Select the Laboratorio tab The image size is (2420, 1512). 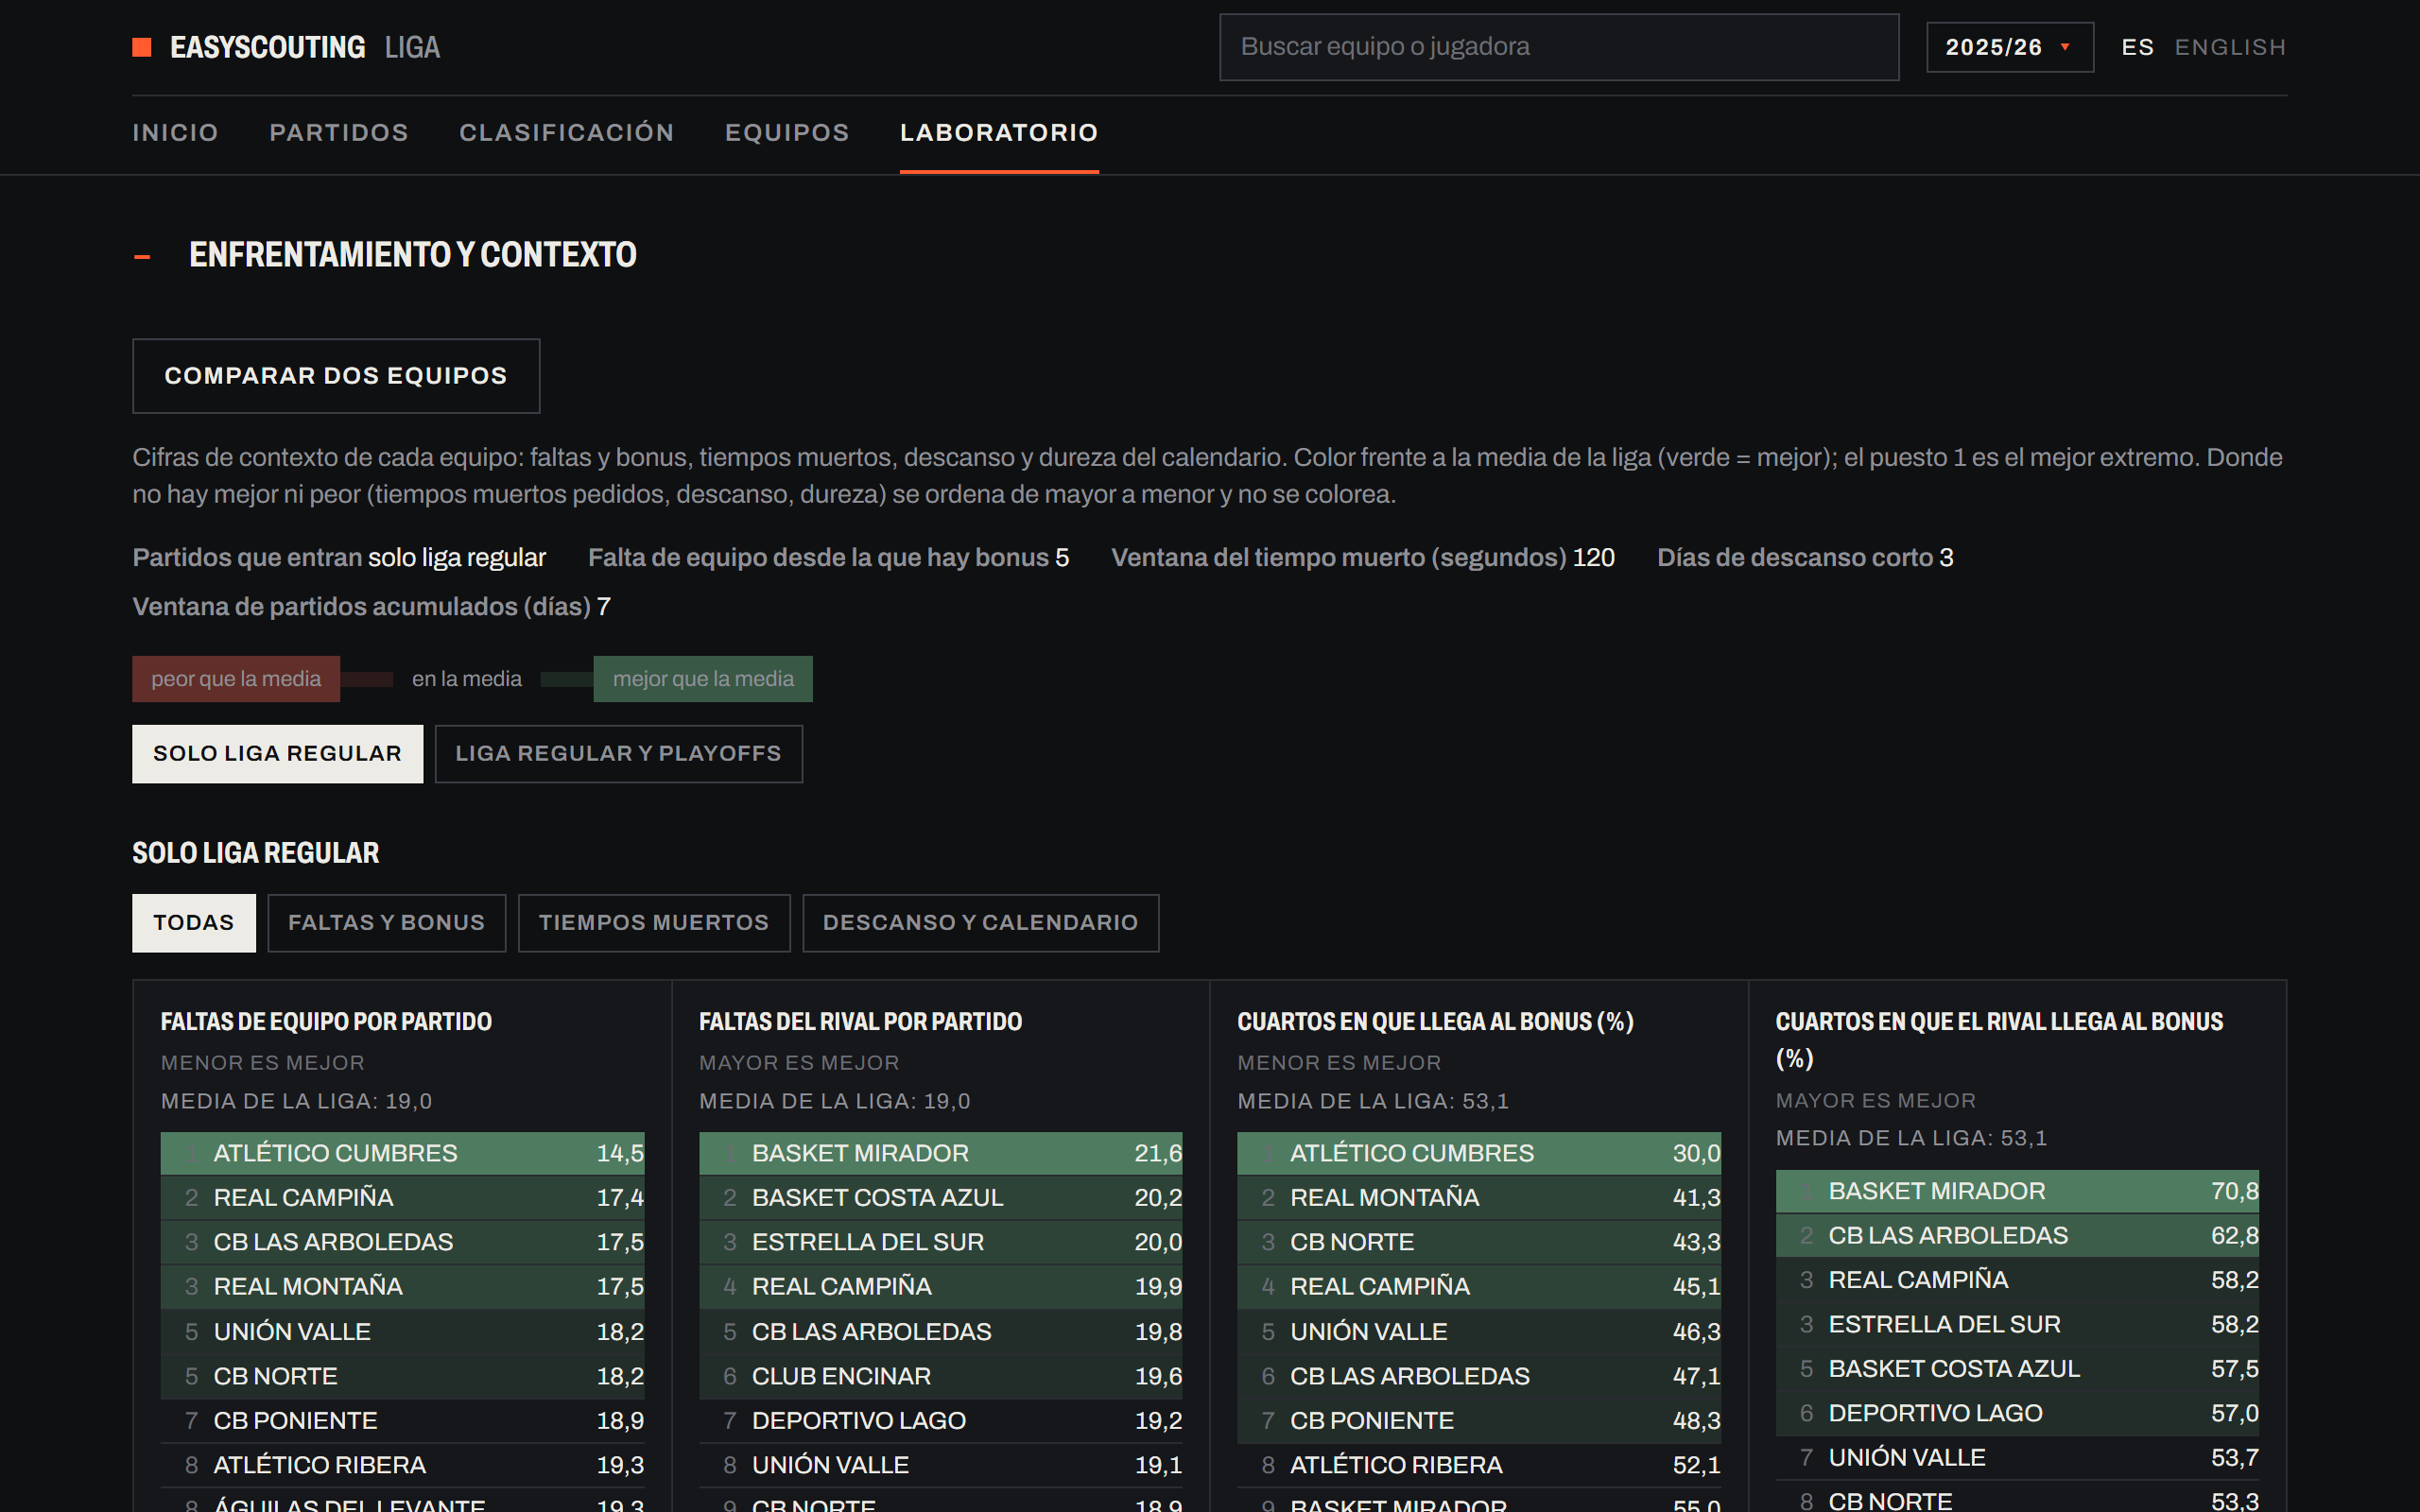pyautogui.click(x=999, y=133)
